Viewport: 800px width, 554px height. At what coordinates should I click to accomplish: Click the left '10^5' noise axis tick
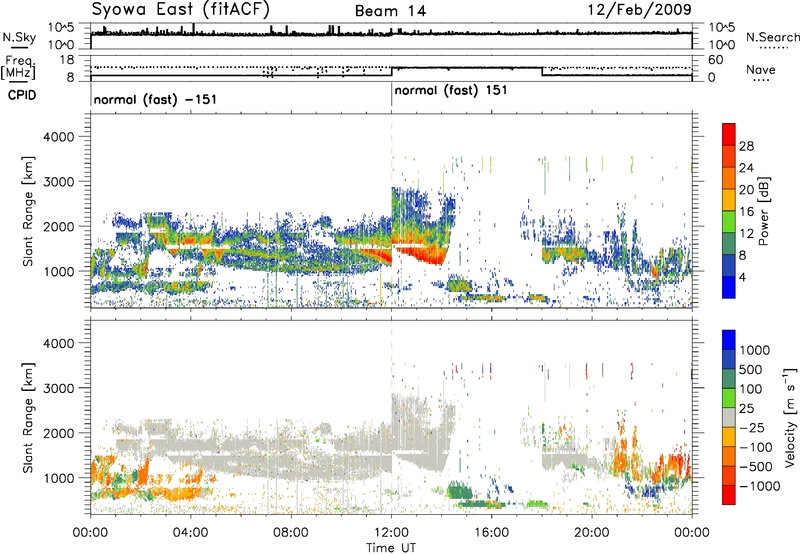pyautogui.click(x=61, y=27)
